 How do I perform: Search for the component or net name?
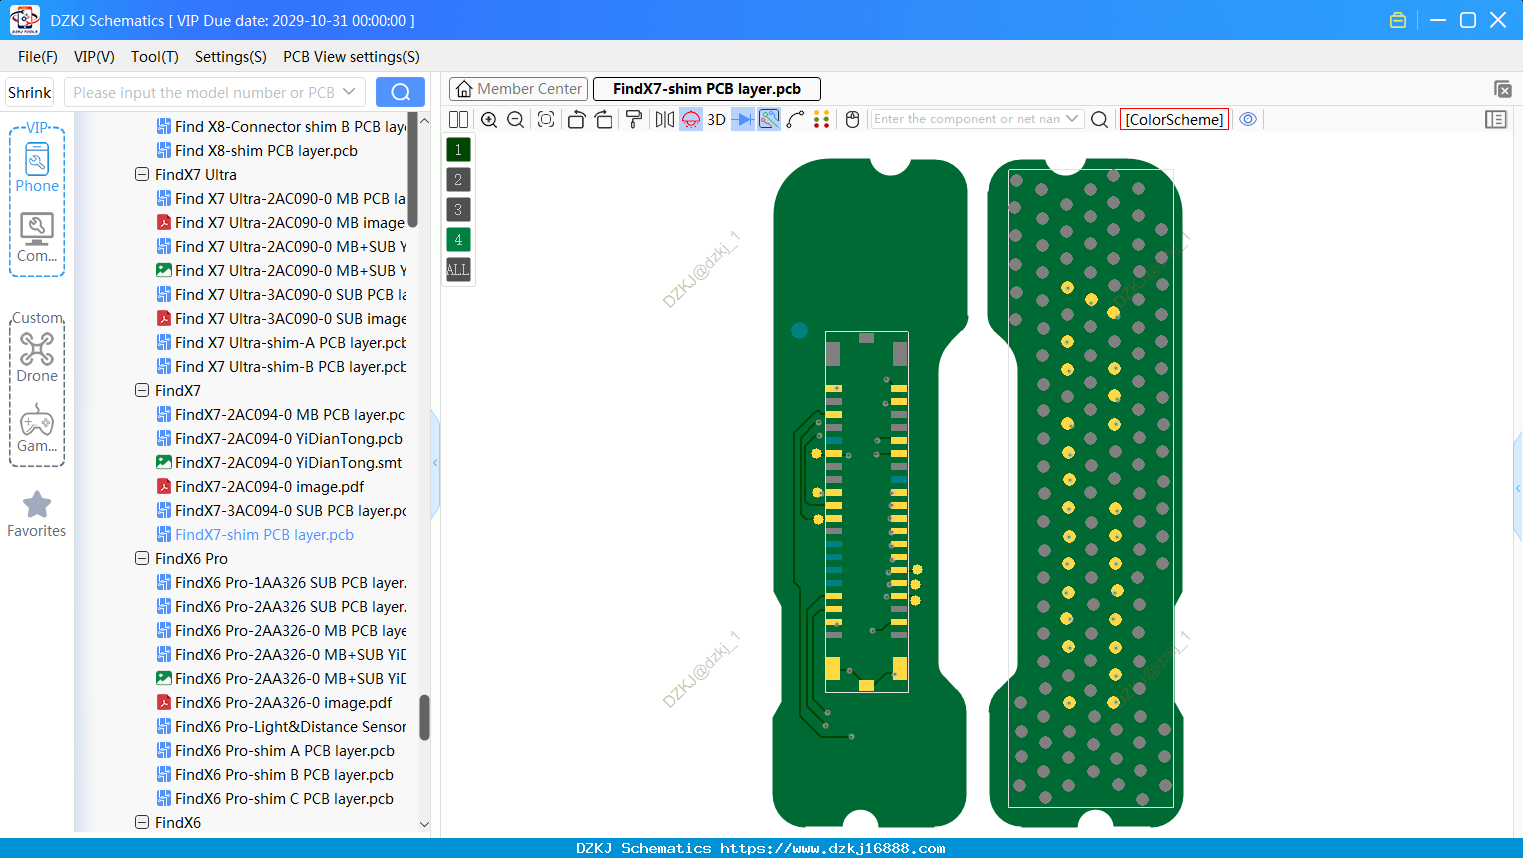point(1099,119)
